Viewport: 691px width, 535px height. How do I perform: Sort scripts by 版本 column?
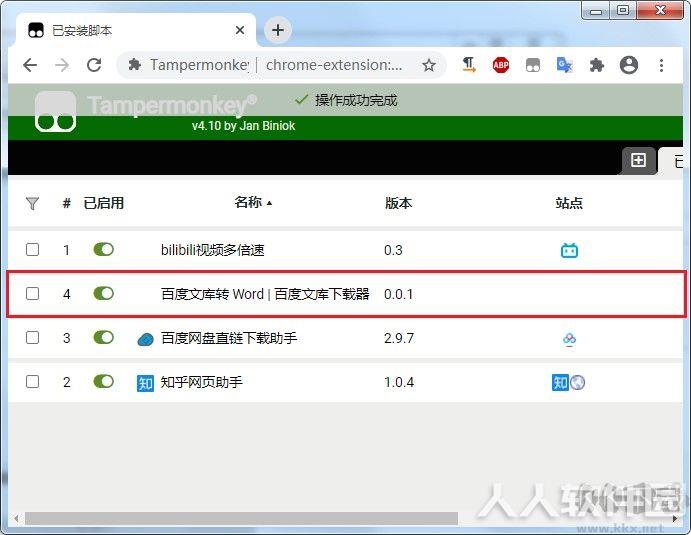click(x=398, y=203)
